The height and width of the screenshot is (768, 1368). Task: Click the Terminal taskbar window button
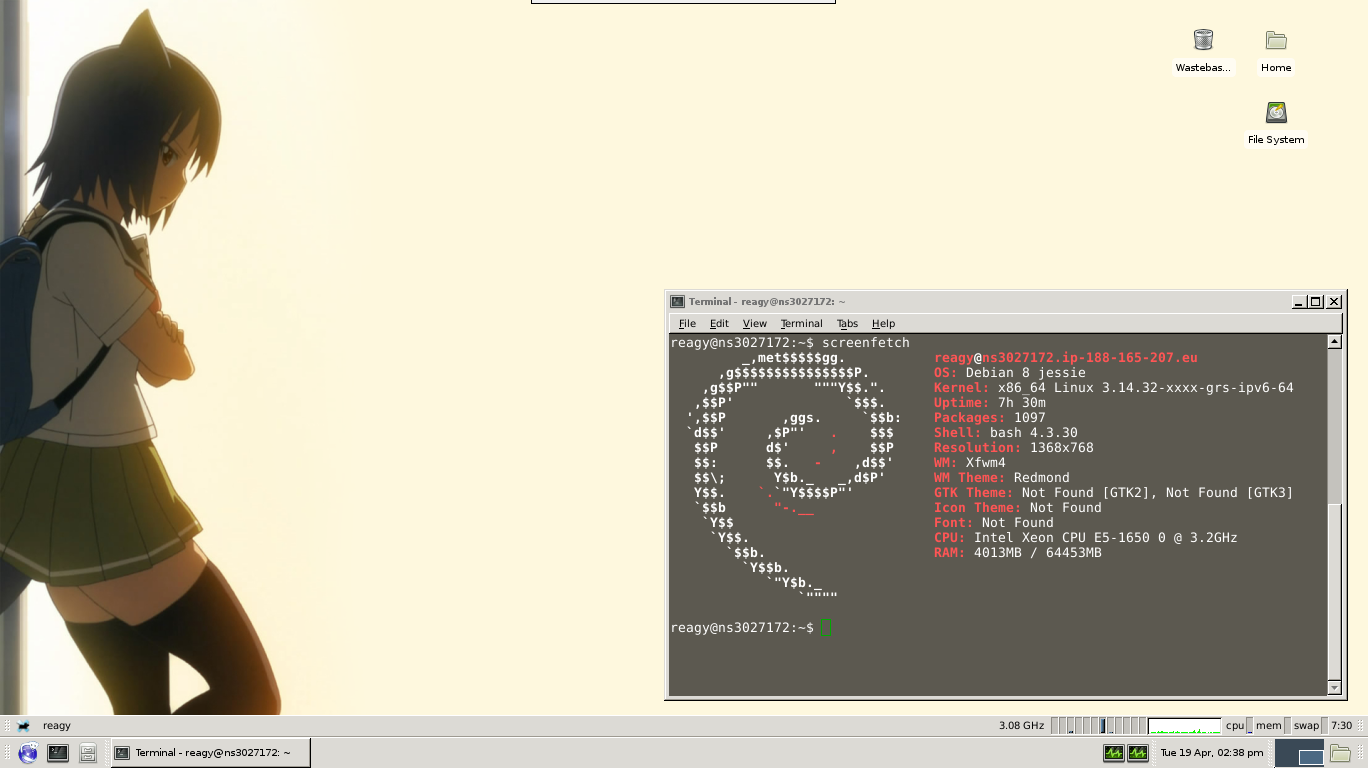tap(210, 753)
